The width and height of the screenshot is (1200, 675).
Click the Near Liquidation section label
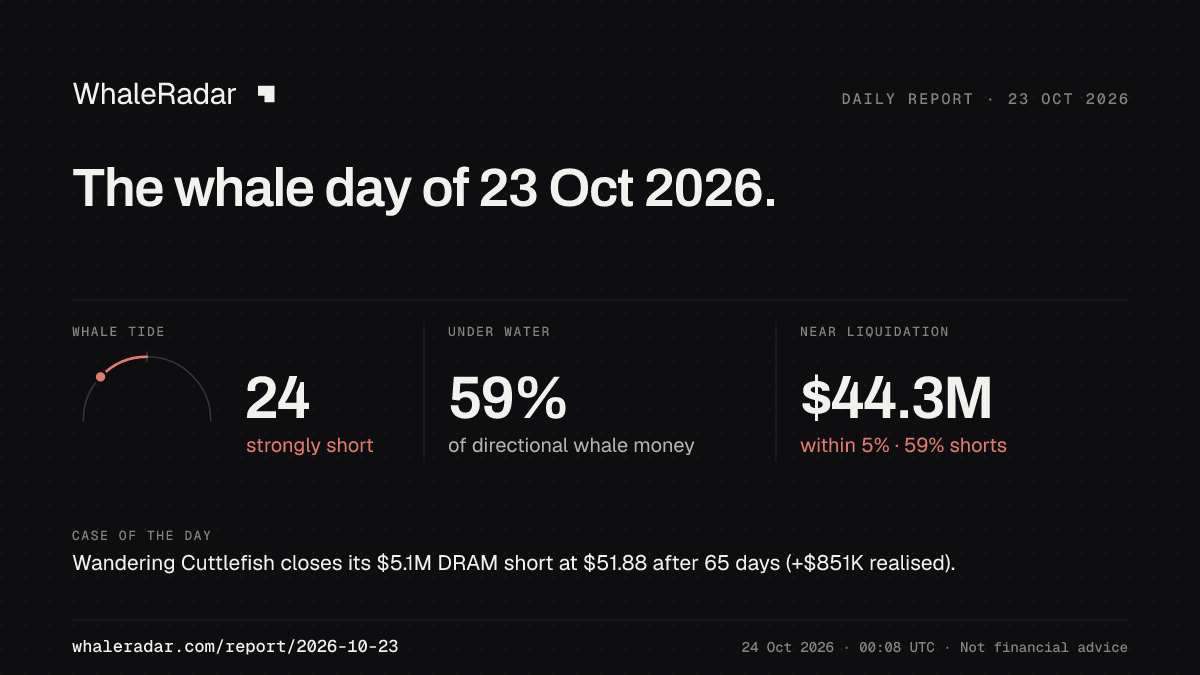pyautogui.click(x=874, y=332)
